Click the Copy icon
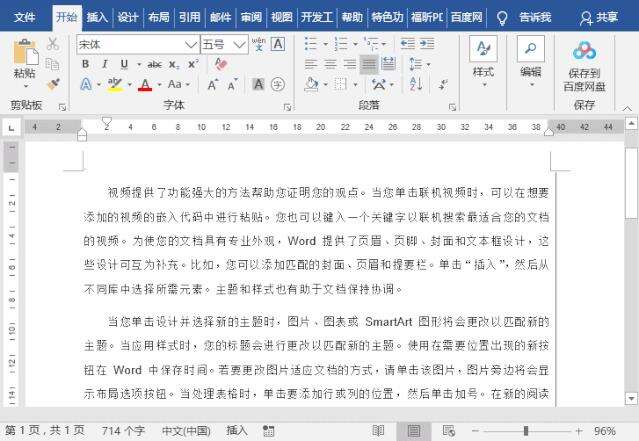639x441 pixels. pyautogui.click(x=53, y=64)
